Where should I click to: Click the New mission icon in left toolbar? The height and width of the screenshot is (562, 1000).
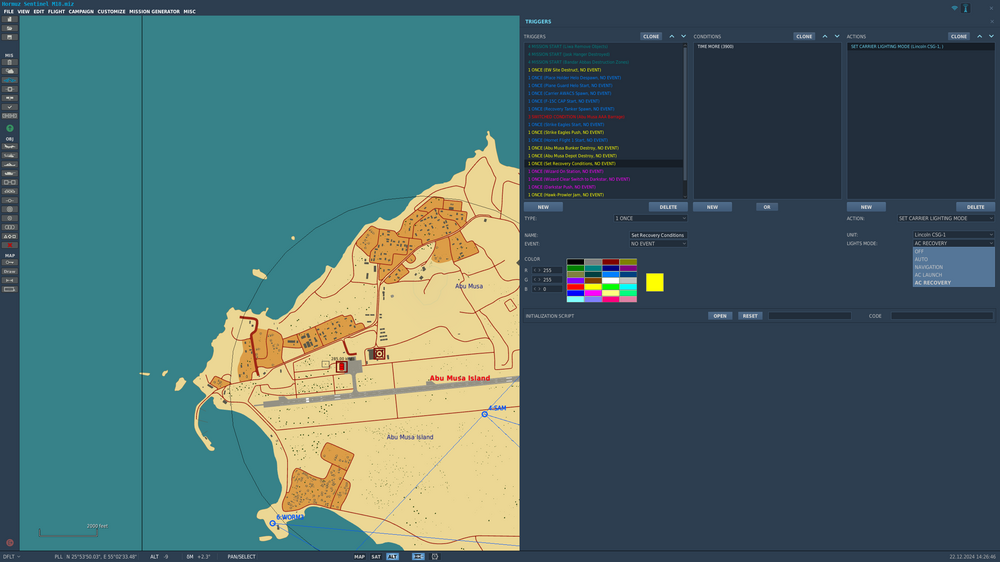tap(9, 21)
